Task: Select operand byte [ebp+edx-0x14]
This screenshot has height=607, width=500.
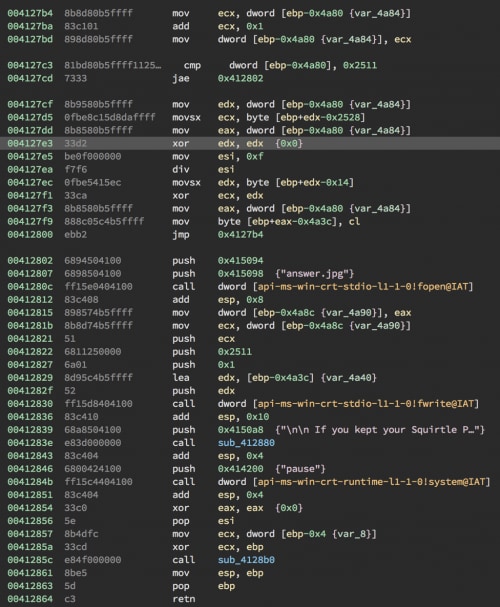Action: coord(300,182)
